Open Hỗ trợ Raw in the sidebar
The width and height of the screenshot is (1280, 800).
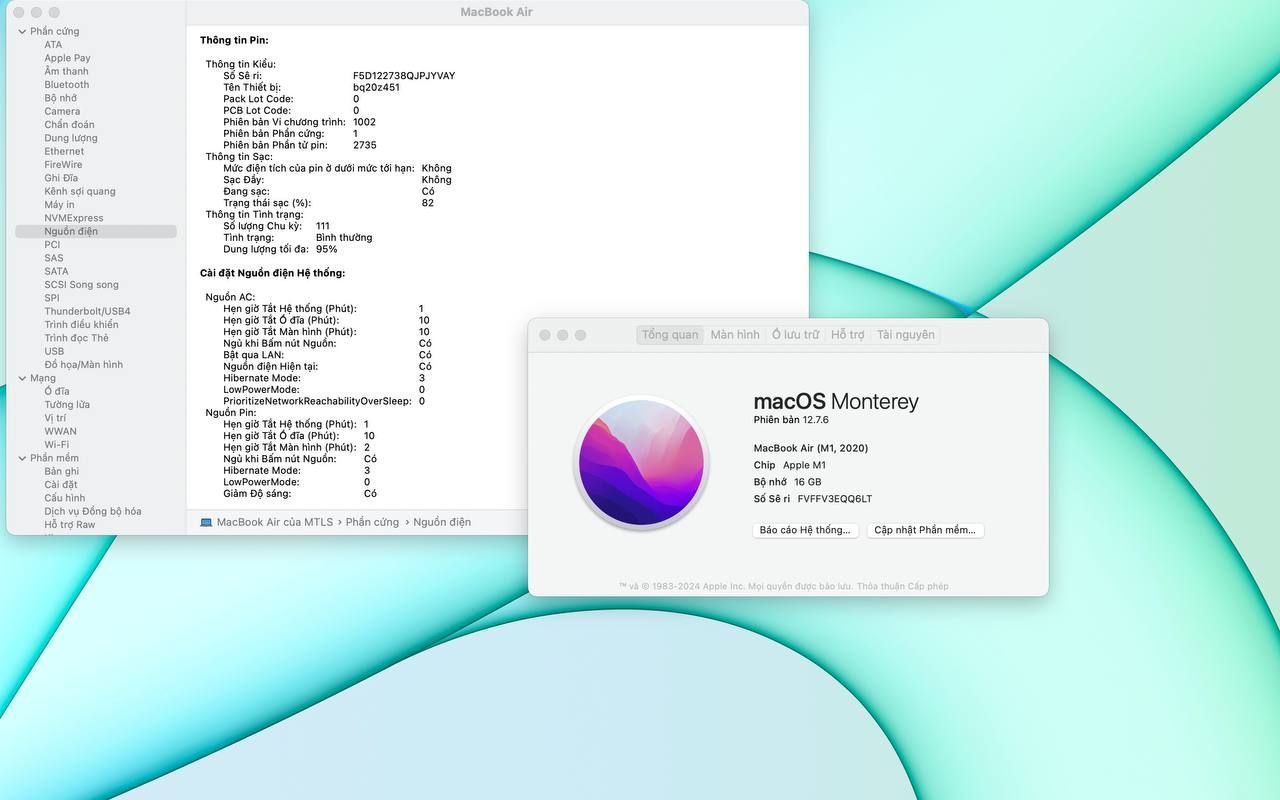pyautogui.click(x=70, y=525)
